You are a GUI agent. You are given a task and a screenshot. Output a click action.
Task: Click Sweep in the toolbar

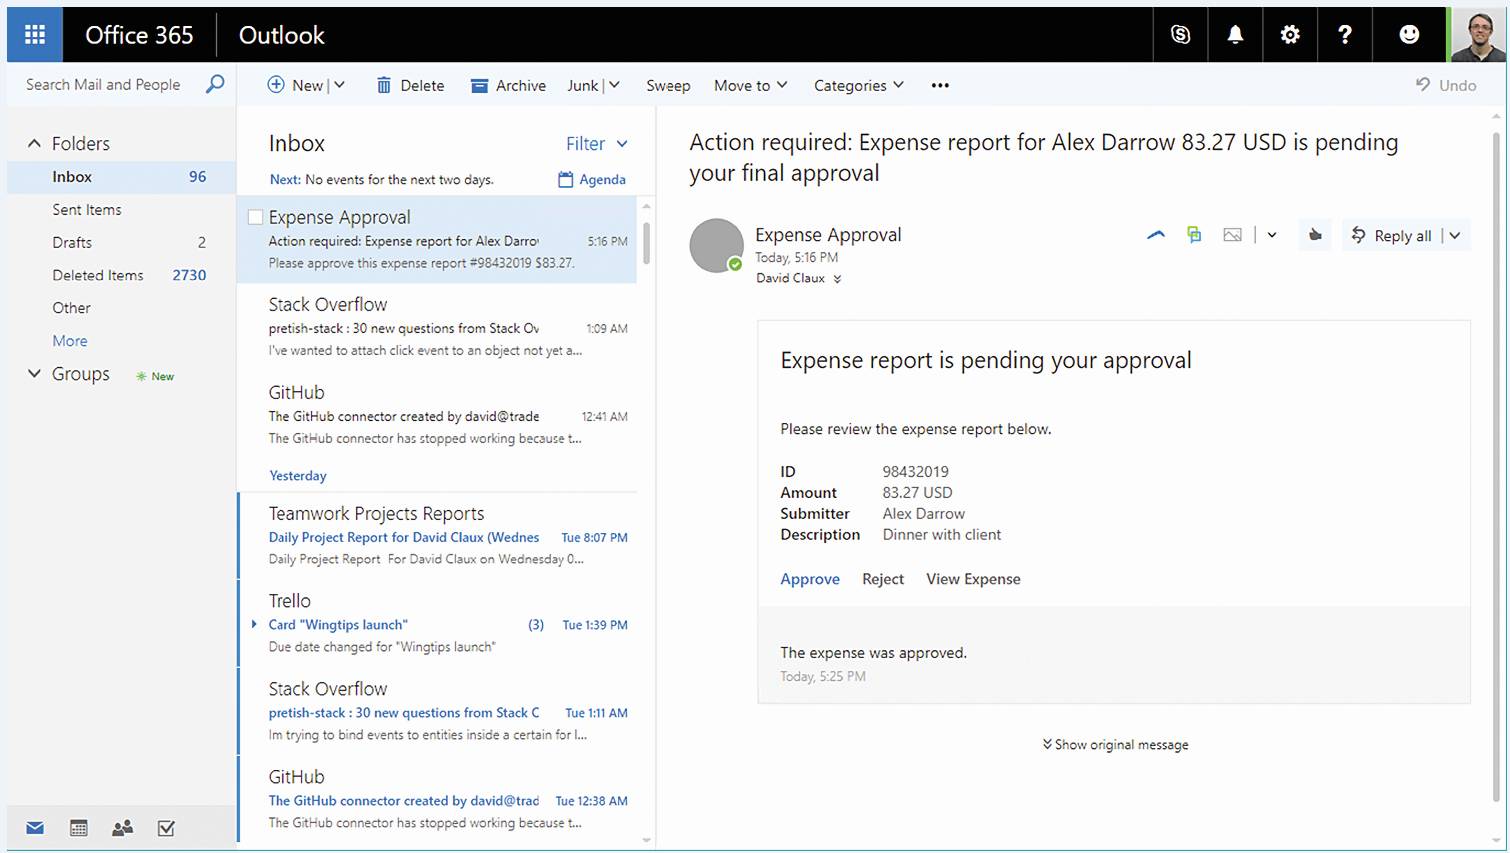point(668,85)
